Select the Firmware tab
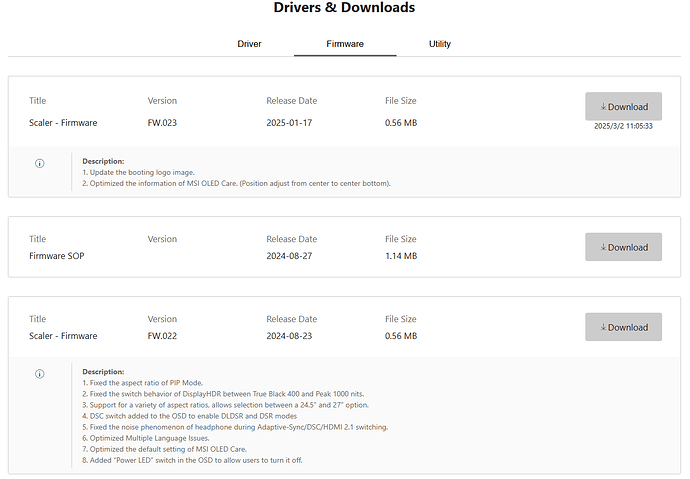690x479 pixels. (345, 44)
